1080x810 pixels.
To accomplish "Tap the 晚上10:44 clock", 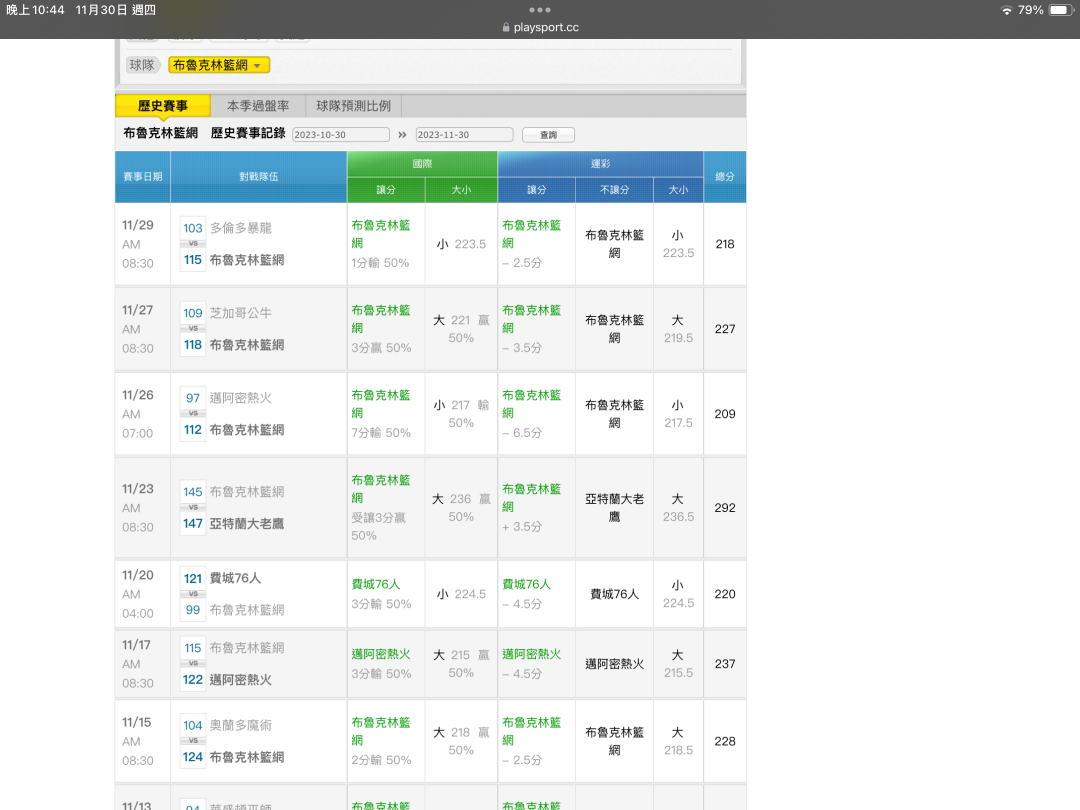I will [35, 10].
